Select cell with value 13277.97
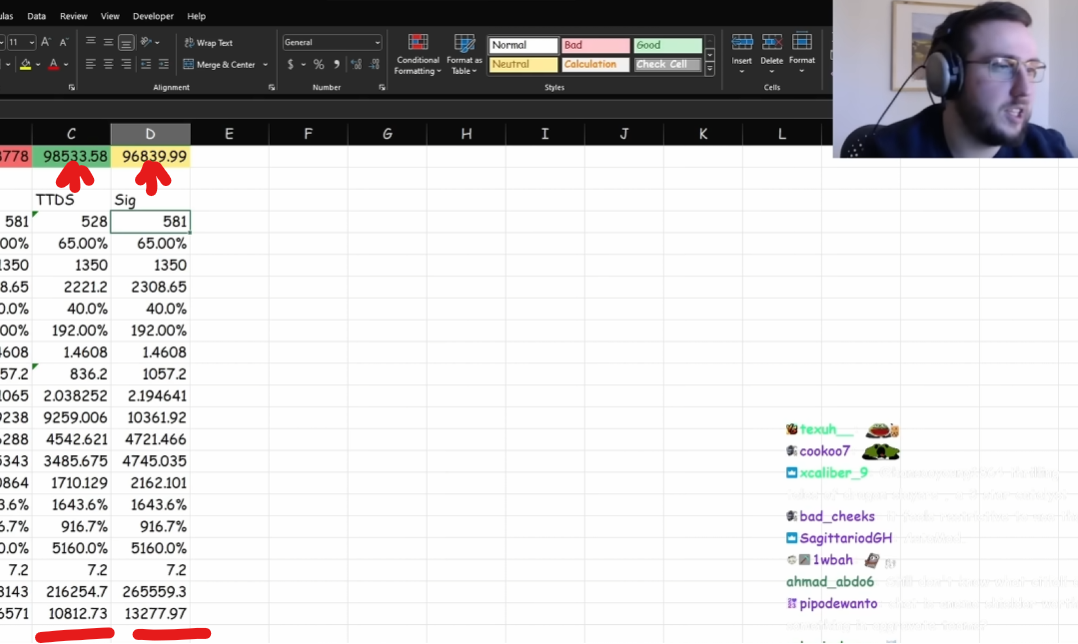Image resolution: width=1078 pixels, height=644 pixels. [x=151, y=614]
